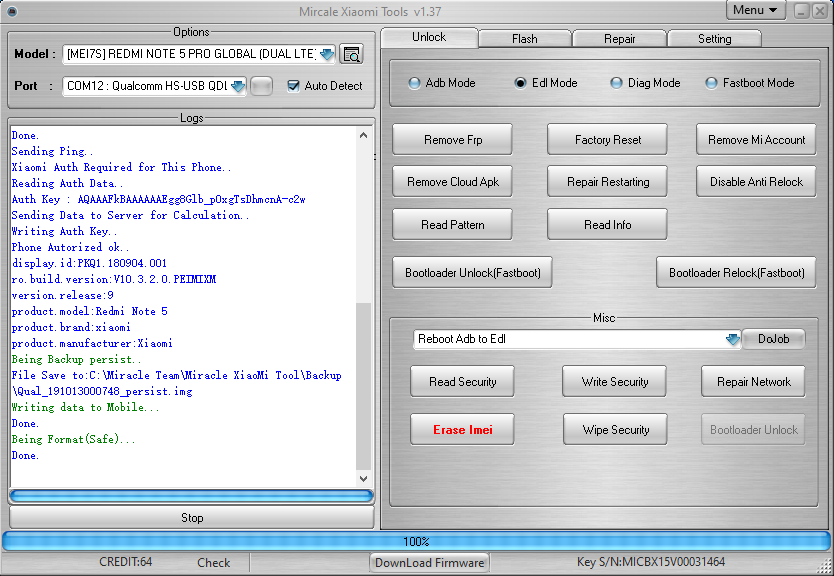Click the Key S/N status text
The image size is (834, 576).
650,562
